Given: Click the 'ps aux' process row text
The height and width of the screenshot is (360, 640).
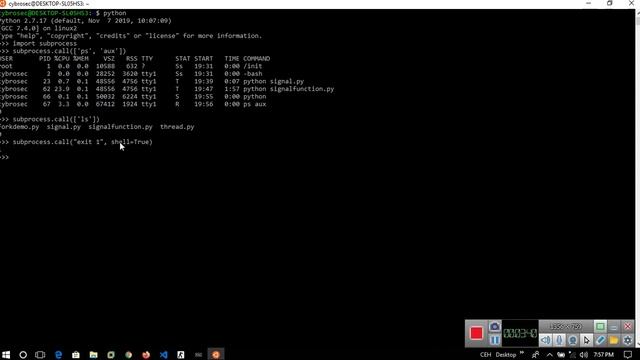Looking at the screenshot, I should pos(255,104).
